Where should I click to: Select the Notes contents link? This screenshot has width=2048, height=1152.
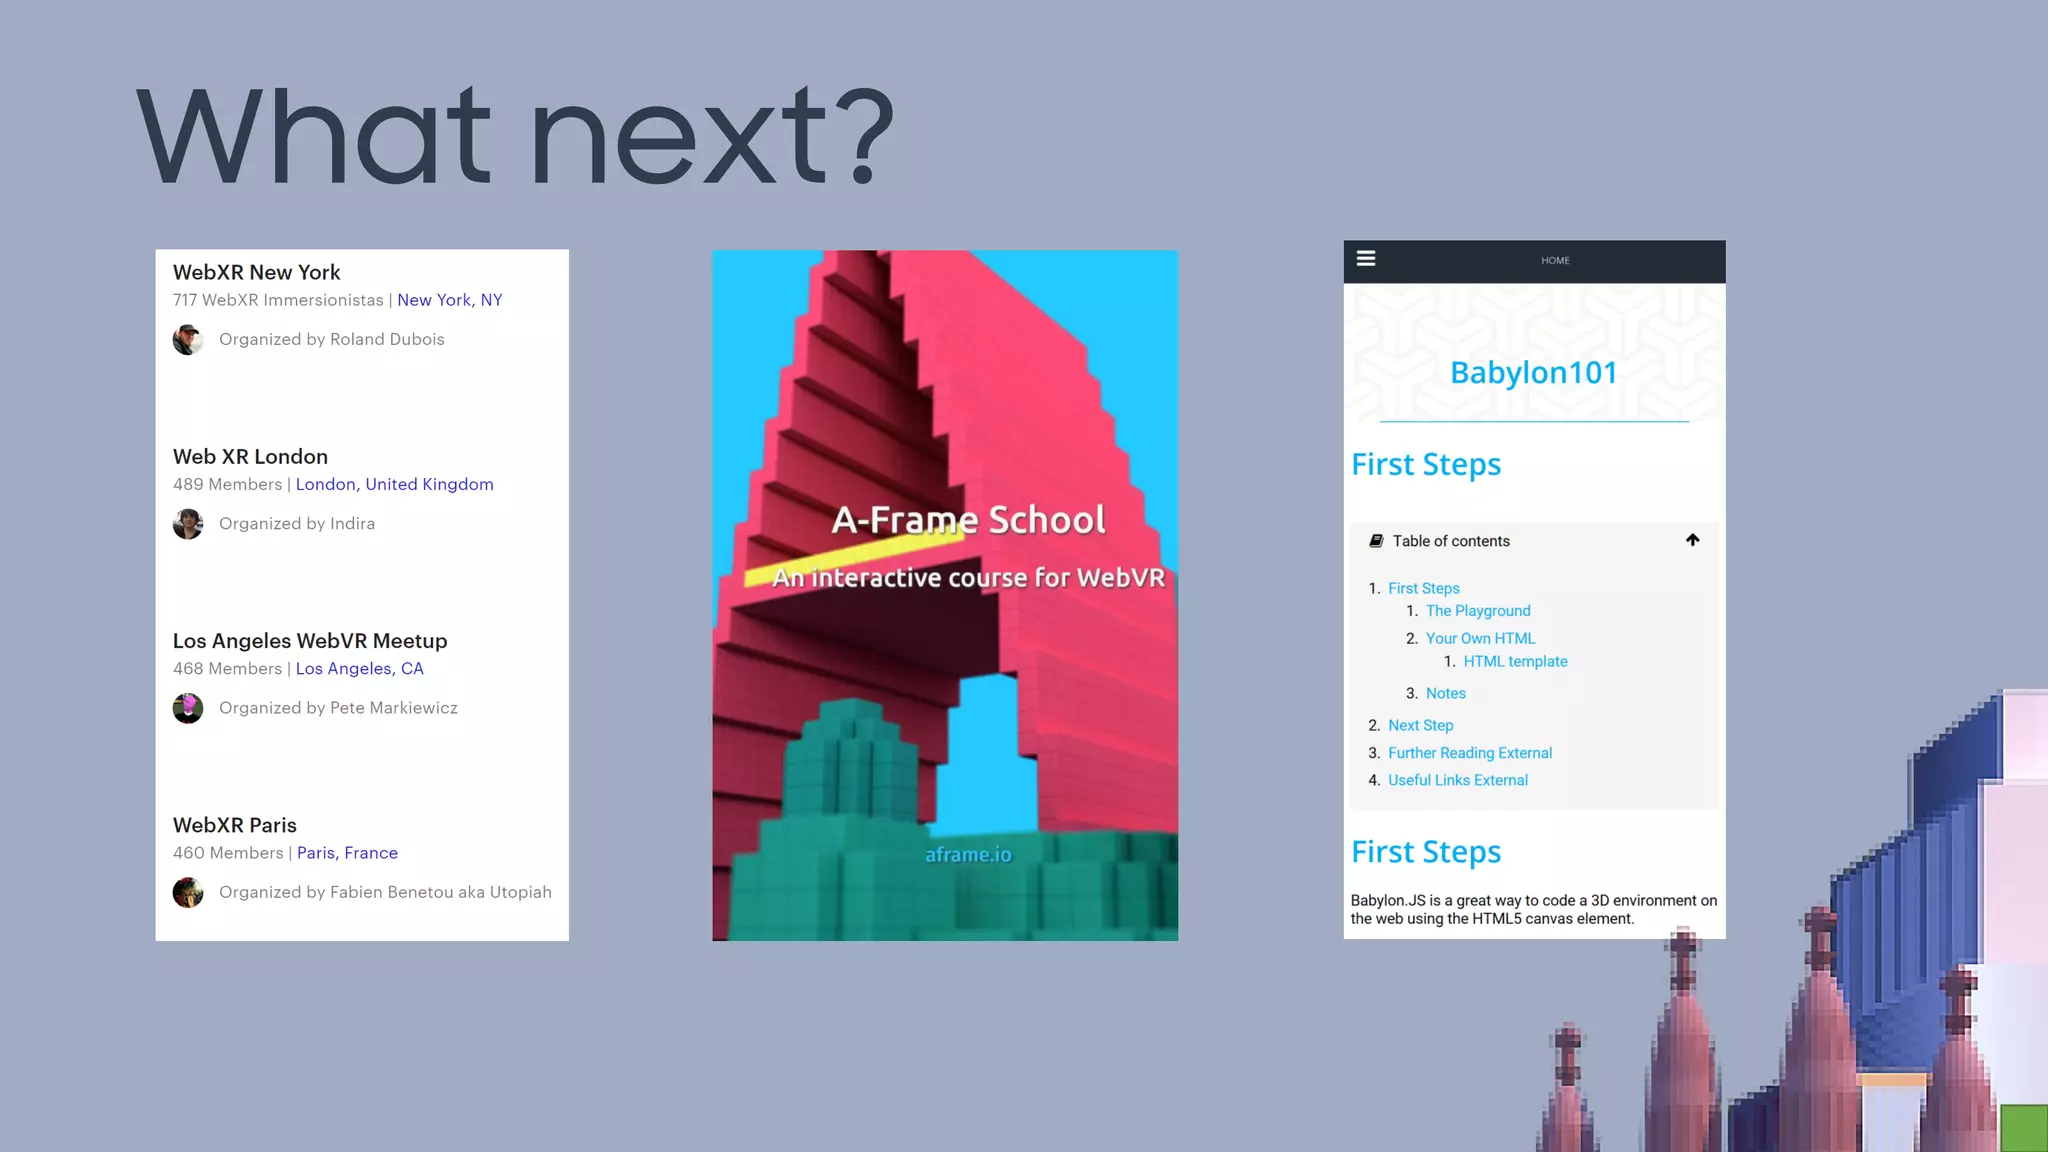pyautogui.click(x=1445, y=694)
